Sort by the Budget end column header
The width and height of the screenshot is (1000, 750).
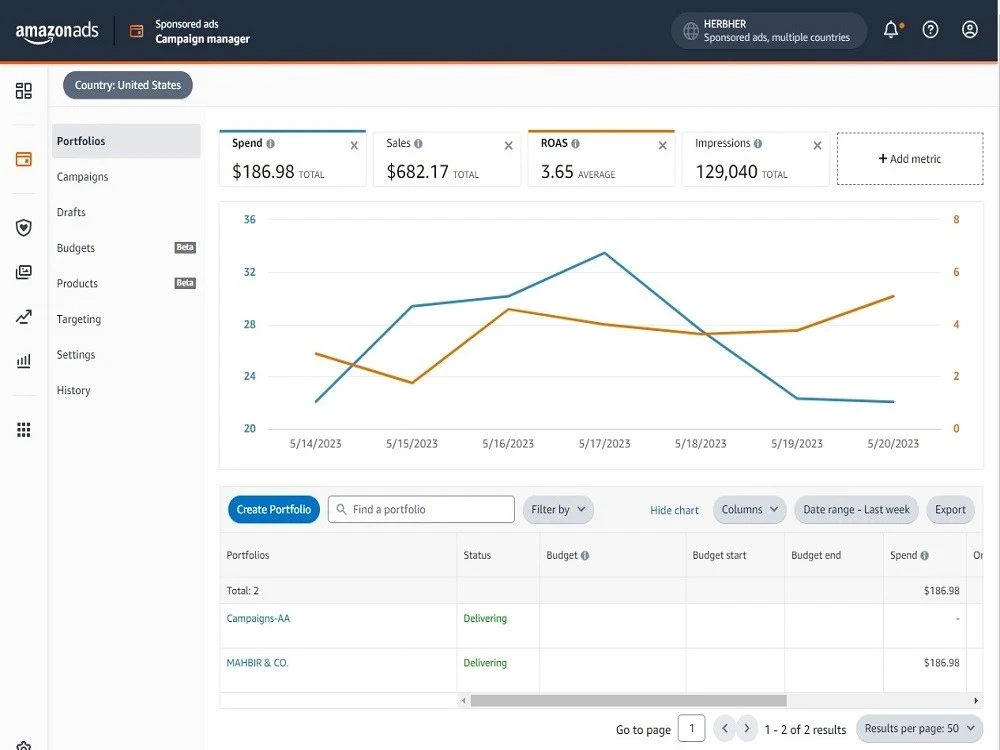point(816,555)
